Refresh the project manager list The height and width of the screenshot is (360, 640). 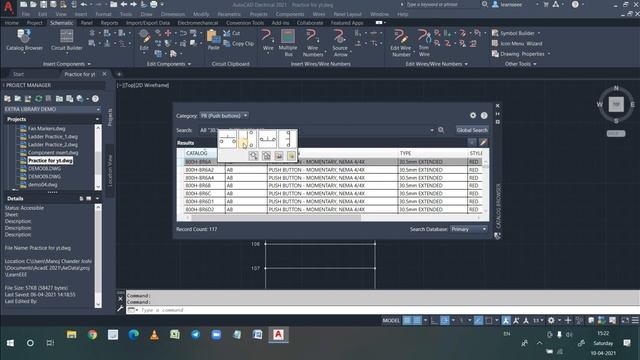[x=38, y=98]
